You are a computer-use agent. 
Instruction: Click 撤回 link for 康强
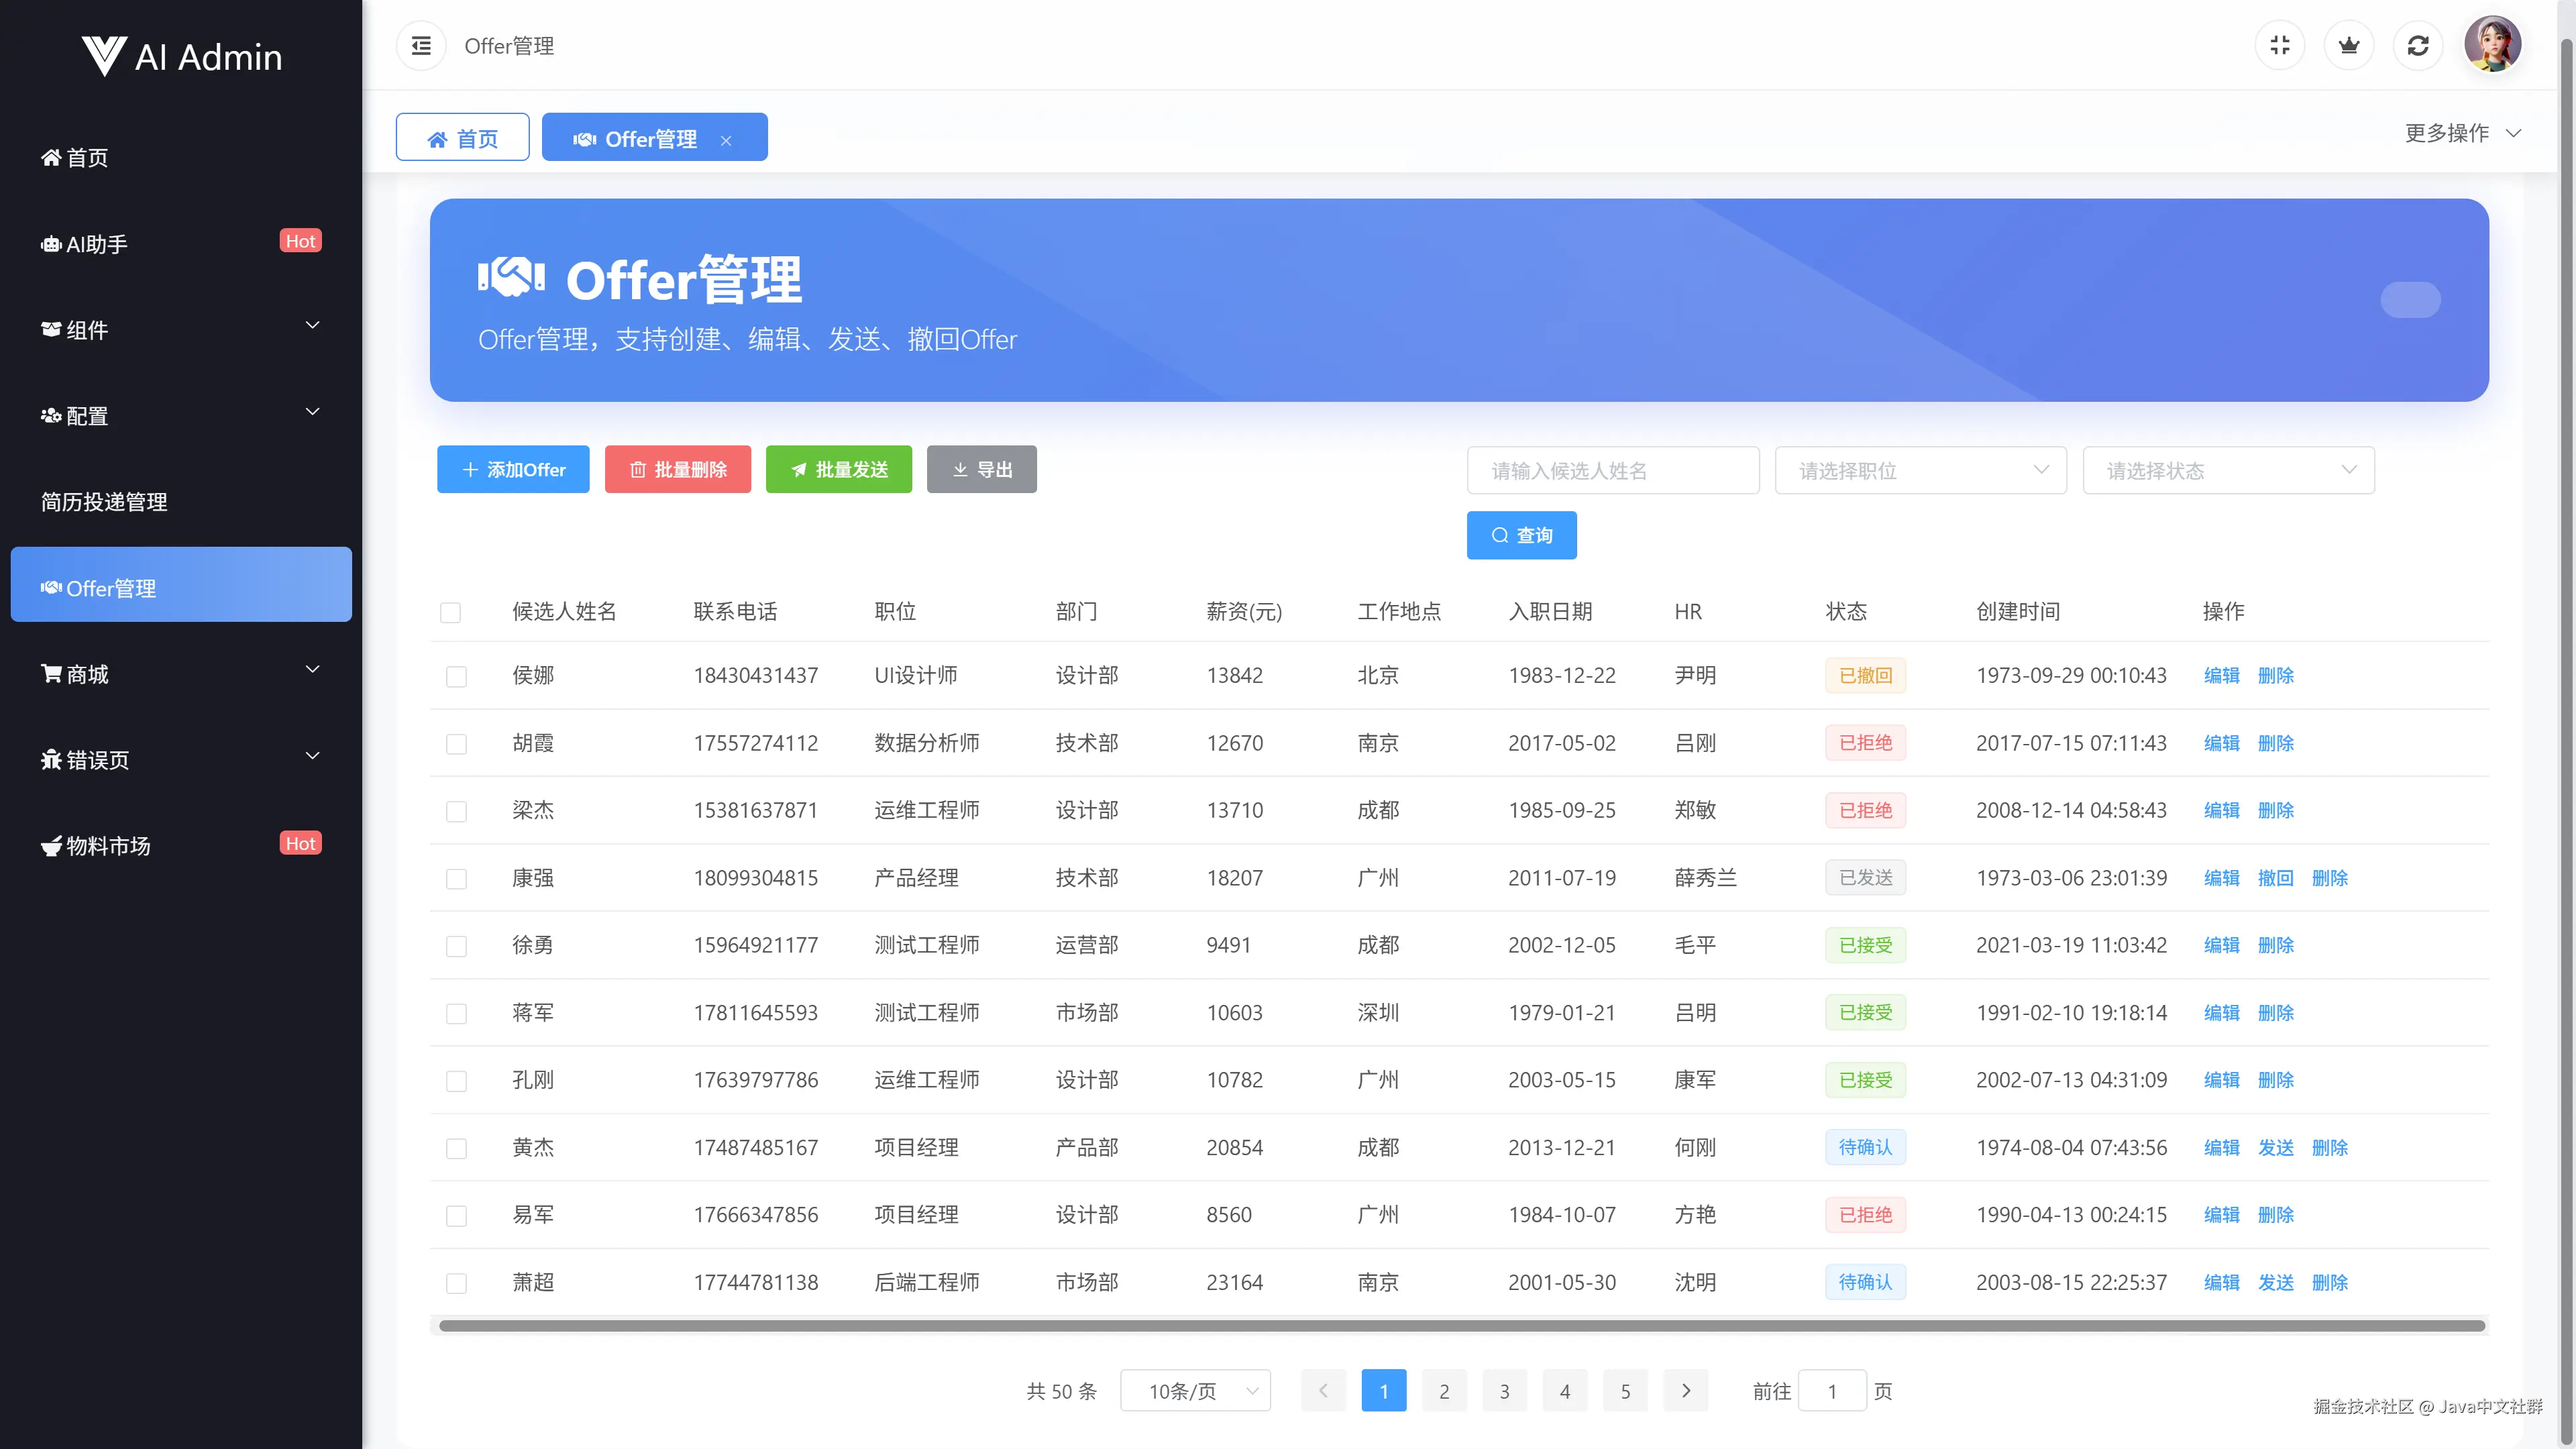(2275, 878)
